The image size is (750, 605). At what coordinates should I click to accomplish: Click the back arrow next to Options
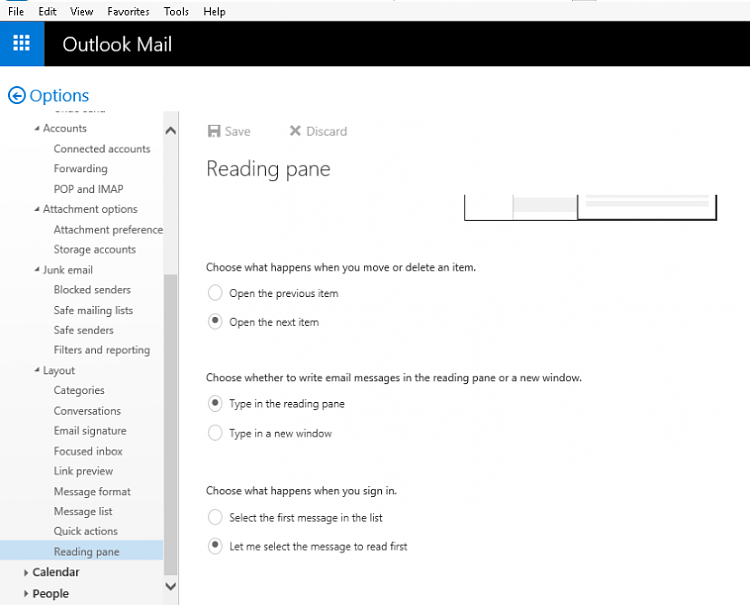click(16, 96)
